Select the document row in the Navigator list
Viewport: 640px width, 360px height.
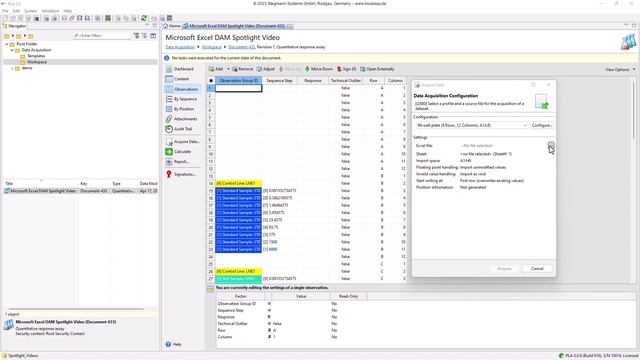(80, 191)
